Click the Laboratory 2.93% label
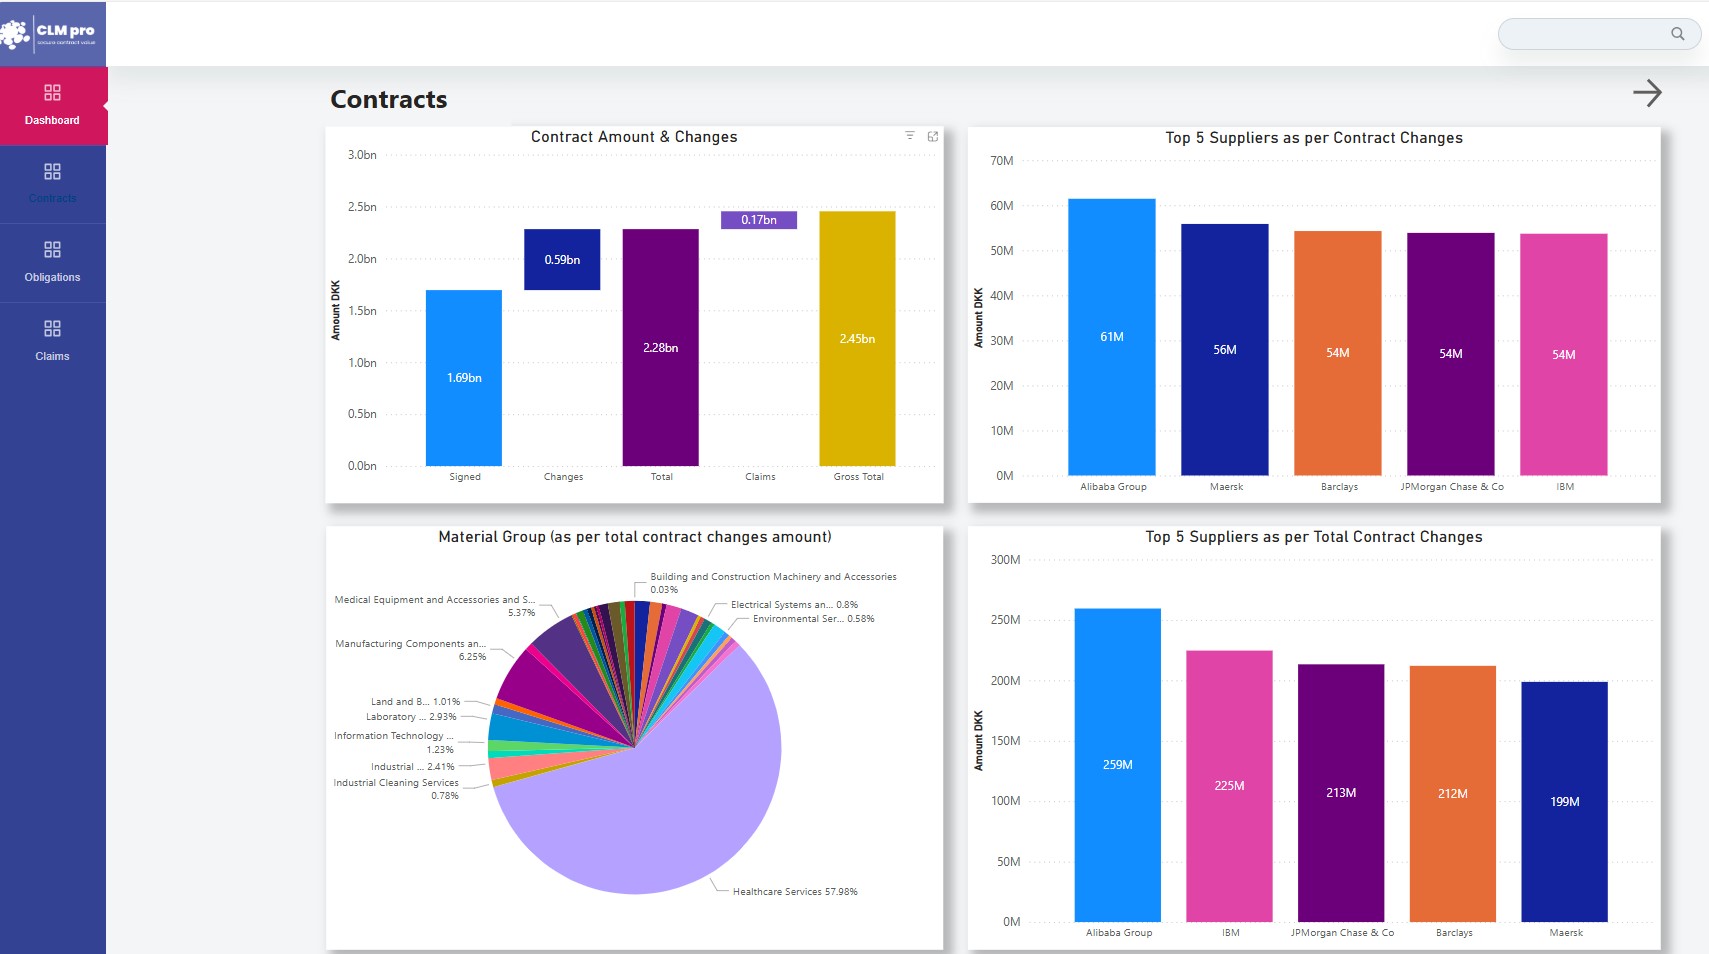Screen dimensions: 1709x954 411,717
